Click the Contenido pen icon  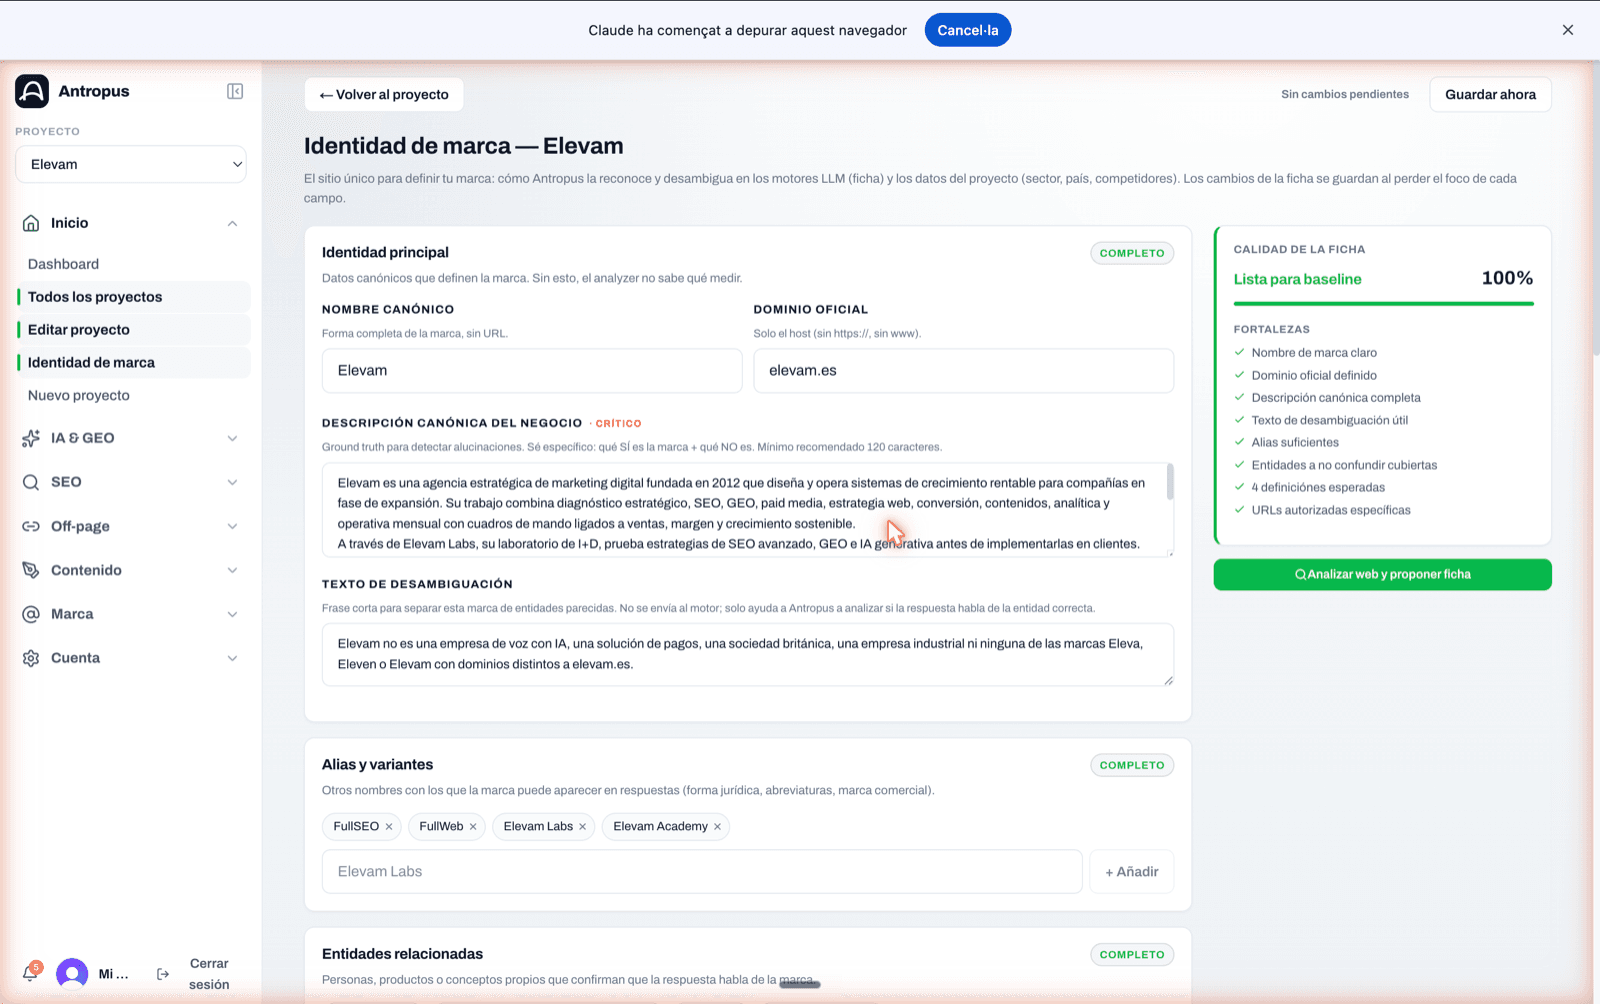point(31,570)
